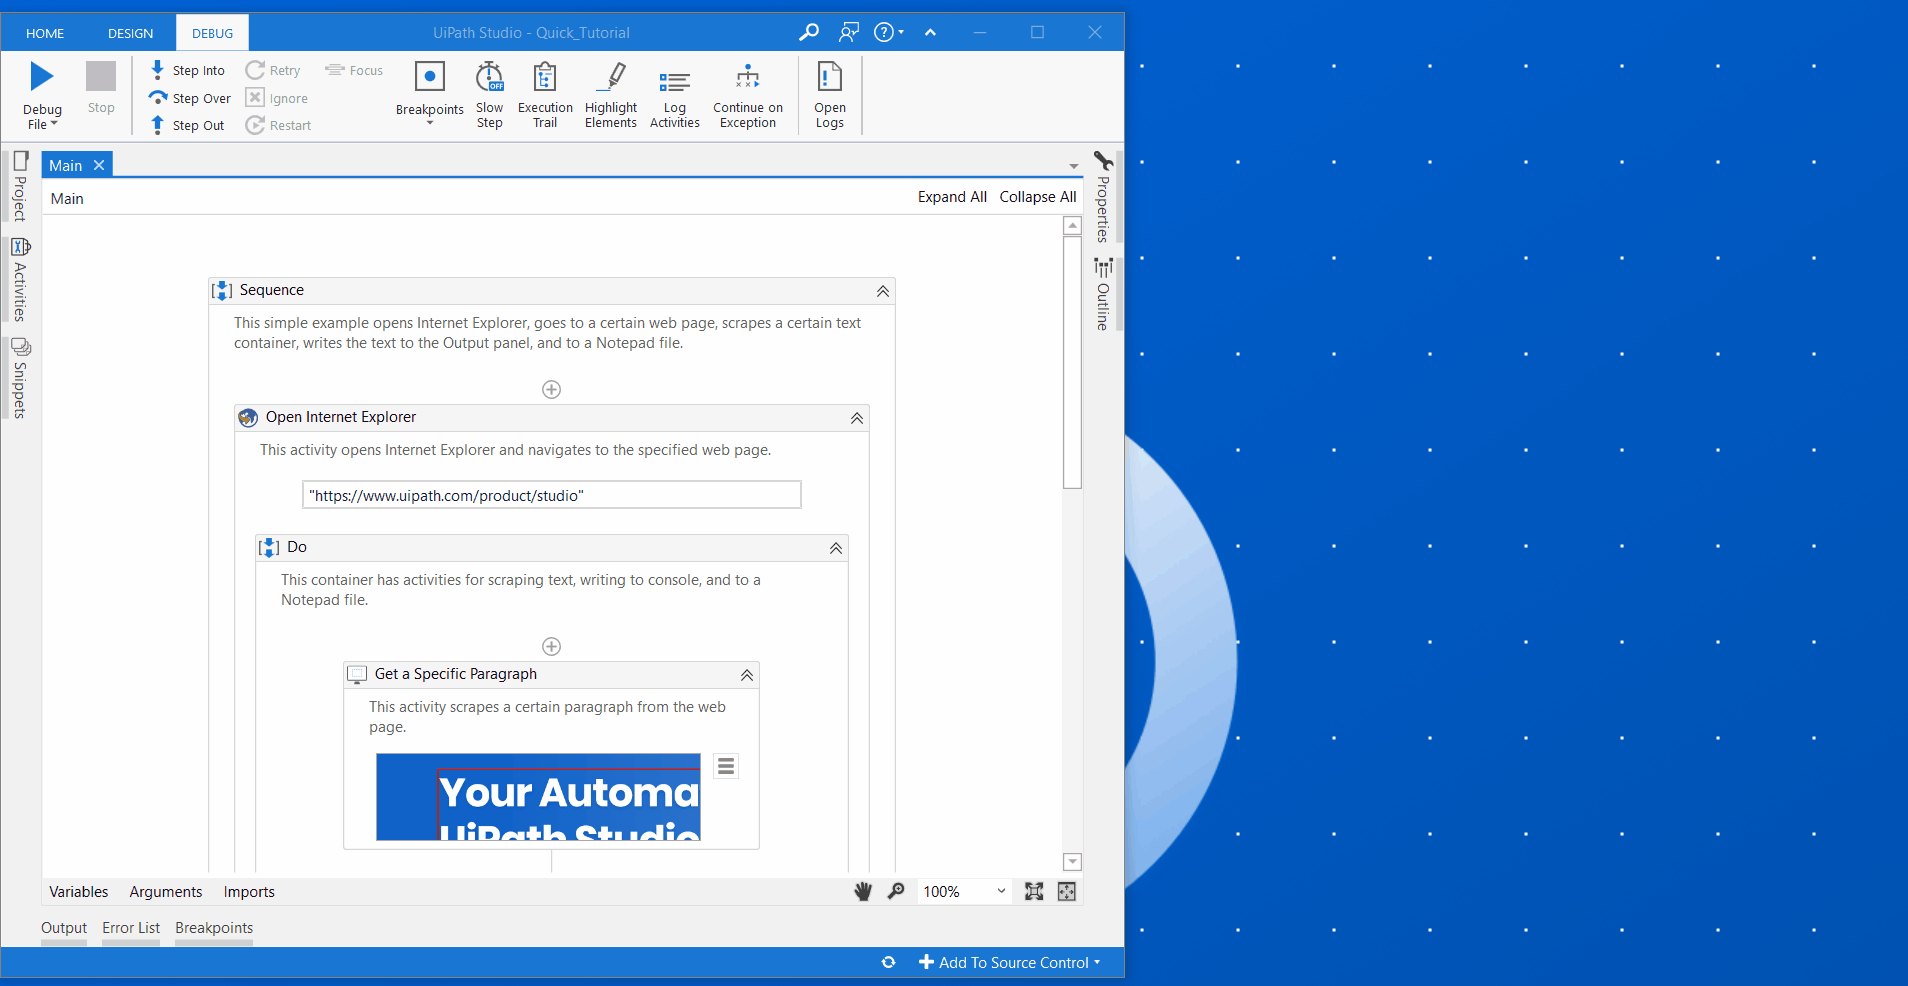Toggle Execution Trail option

545,95
